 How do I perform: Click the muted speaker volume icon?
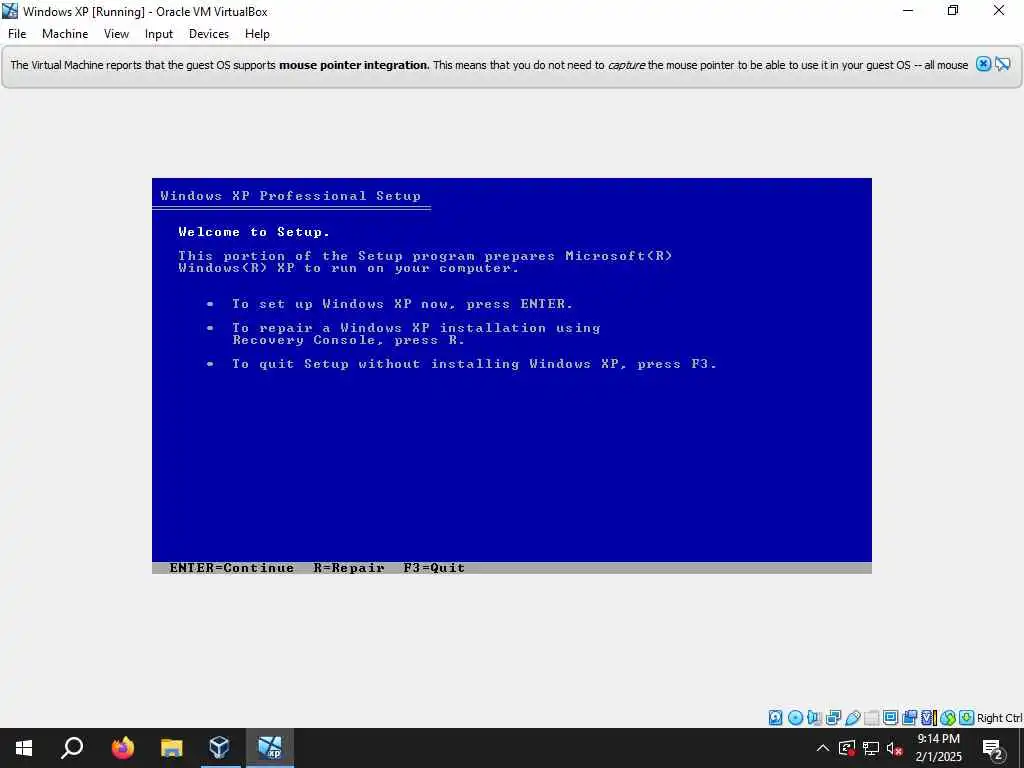pos(895,748)
